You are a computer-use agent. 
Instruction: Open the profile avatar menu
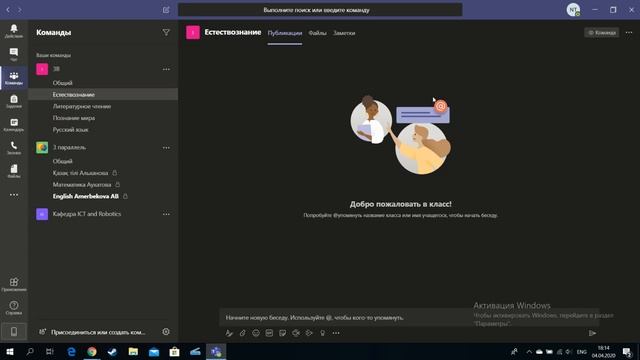[x=573, y=10]
